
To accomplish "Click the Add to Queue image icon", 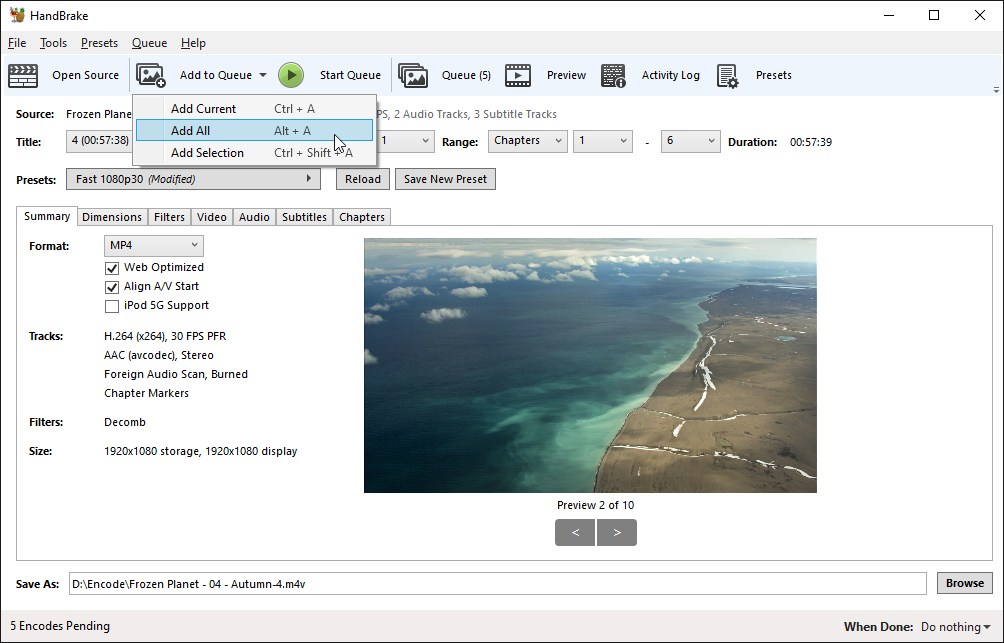I will pyautogui.click(x=151, y=76).
